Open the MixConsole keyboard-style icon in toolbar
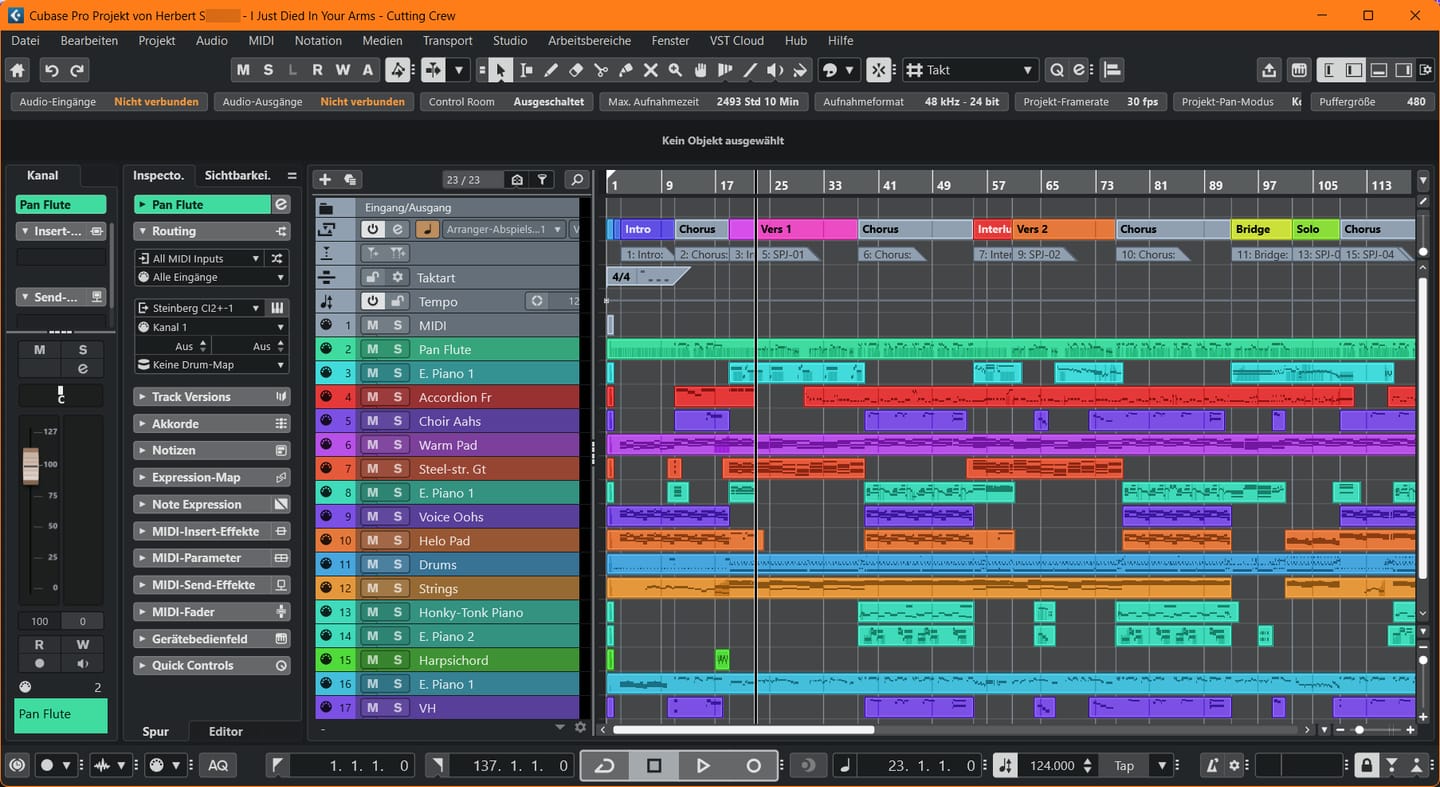Screen dimensions: 1440x787 pyautogui.click(x=1299, y=70)
